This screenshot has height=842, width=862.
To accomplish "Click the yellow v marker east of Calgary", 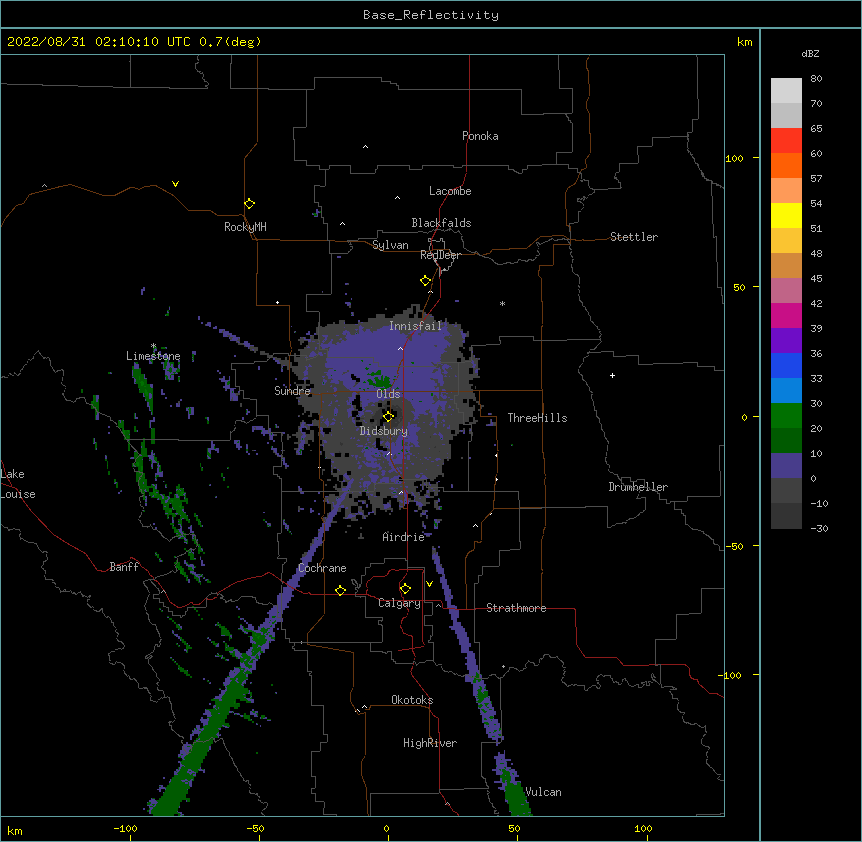I will pyautogui.click(x=429, y=584).
